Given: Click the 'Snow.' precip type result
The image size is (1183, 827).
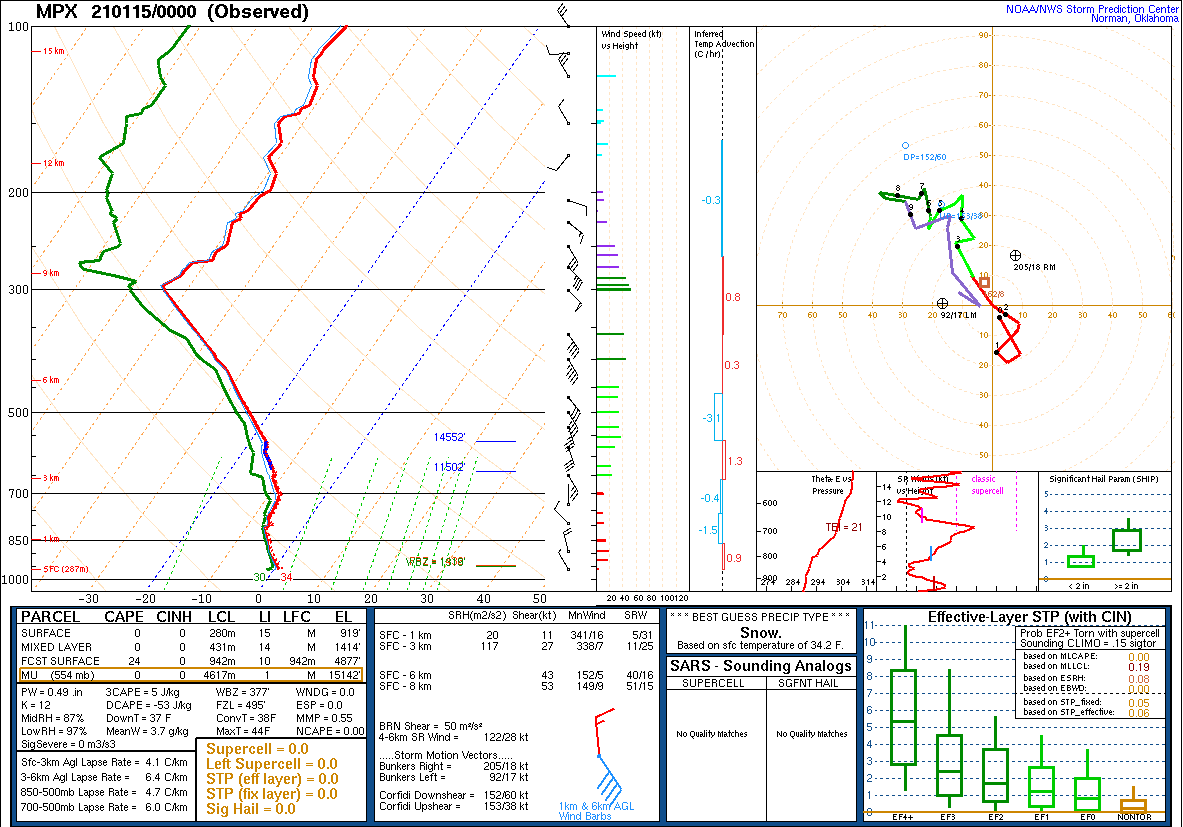Looking at the screenshot, I should click(760, 632).
